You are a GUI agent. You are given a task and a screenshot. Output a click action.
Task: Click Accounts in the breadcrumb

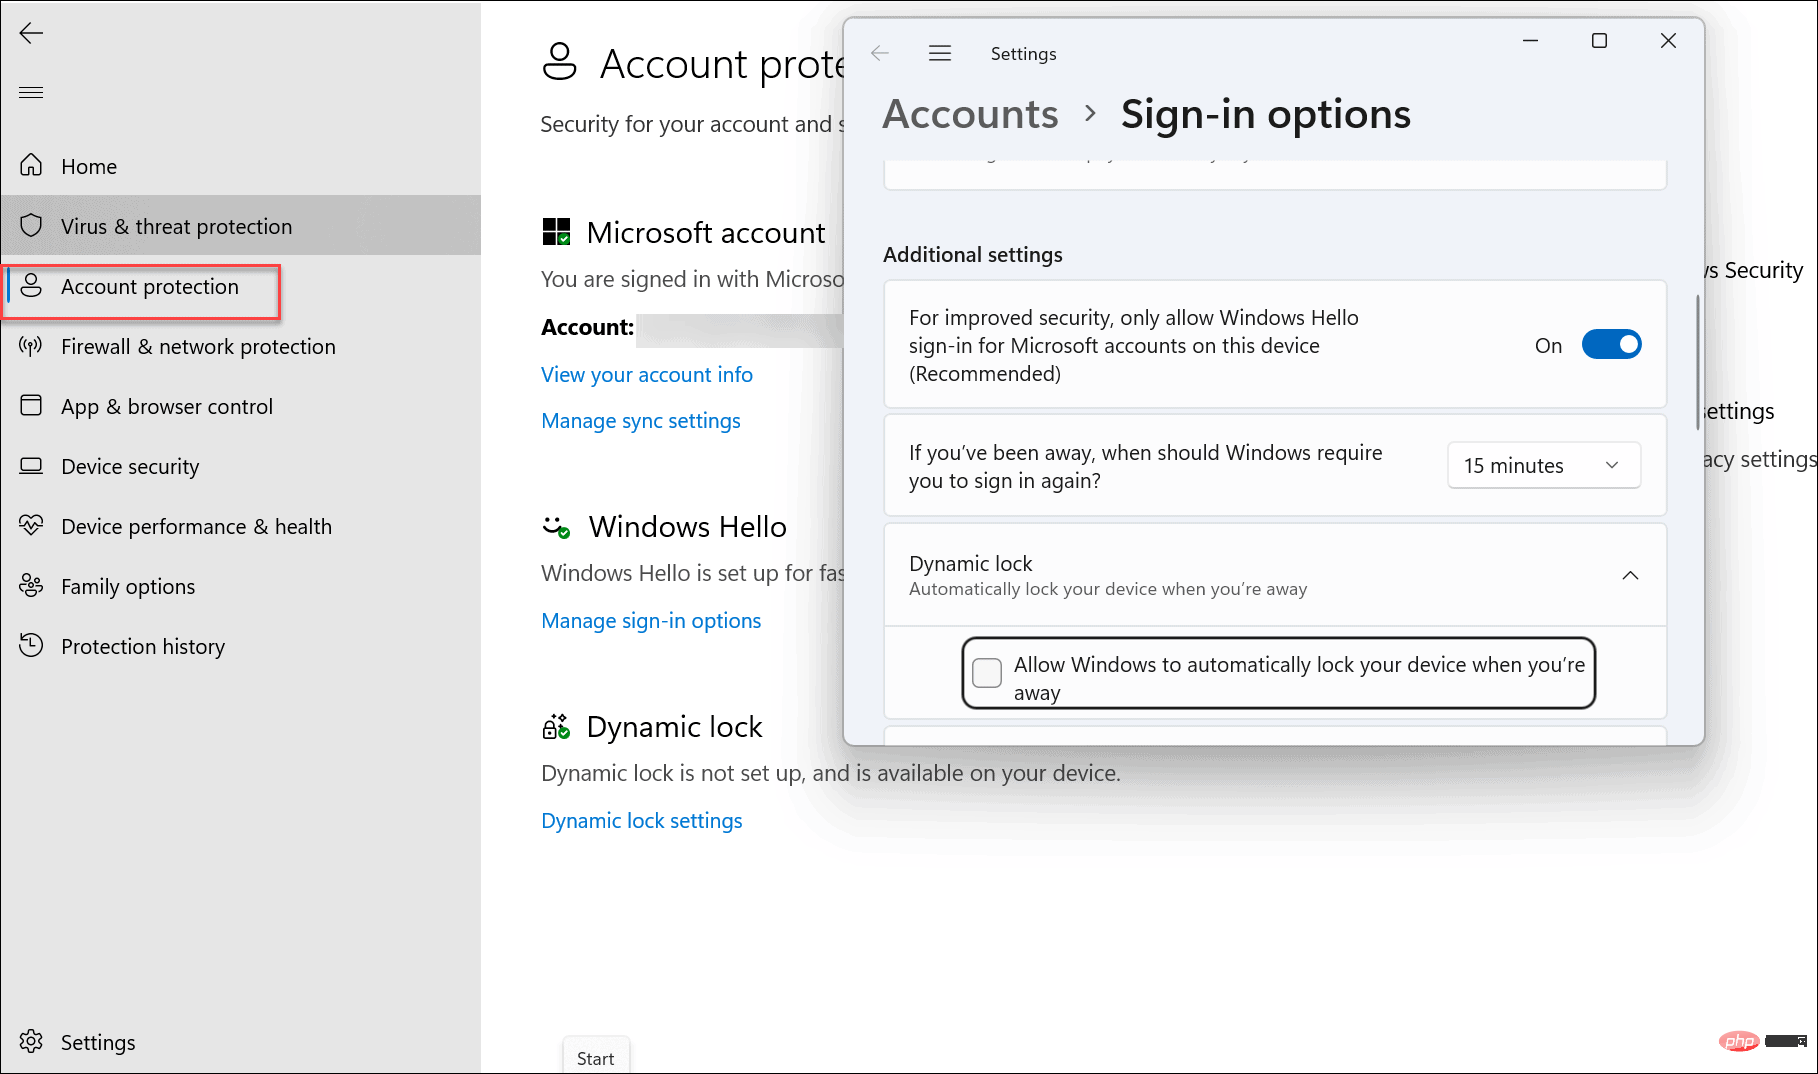(x=969, y=113)
